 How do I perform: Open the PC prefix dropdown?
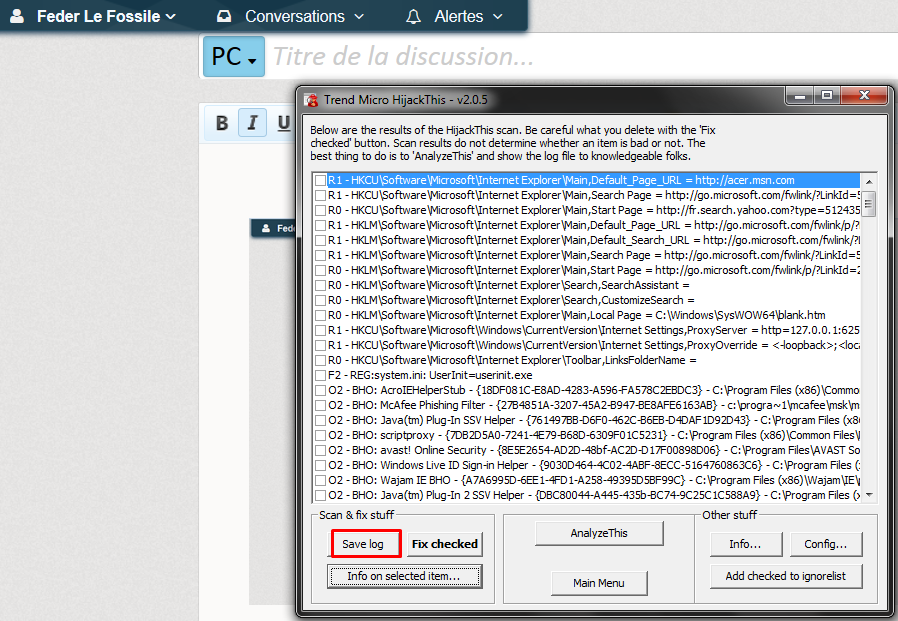(x=234, y=56)
